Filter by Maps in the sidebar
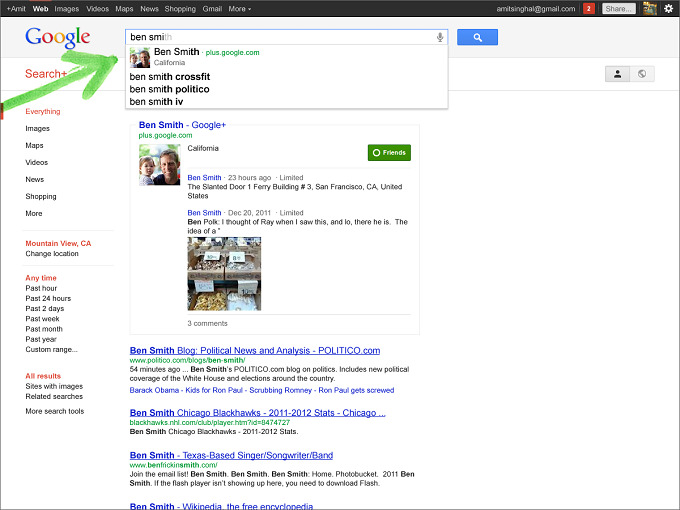Viewport: 680px width, 510px height. [x=34, y=145]
